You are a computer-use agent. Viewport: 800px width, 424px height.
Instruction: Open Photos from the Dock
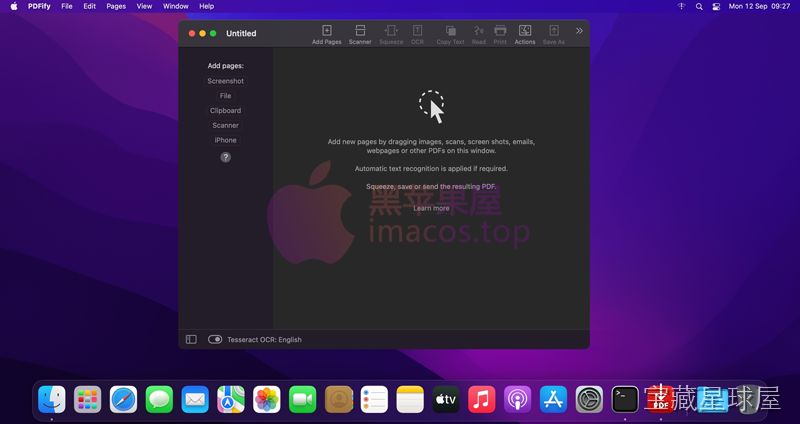(x=267, y=400)
